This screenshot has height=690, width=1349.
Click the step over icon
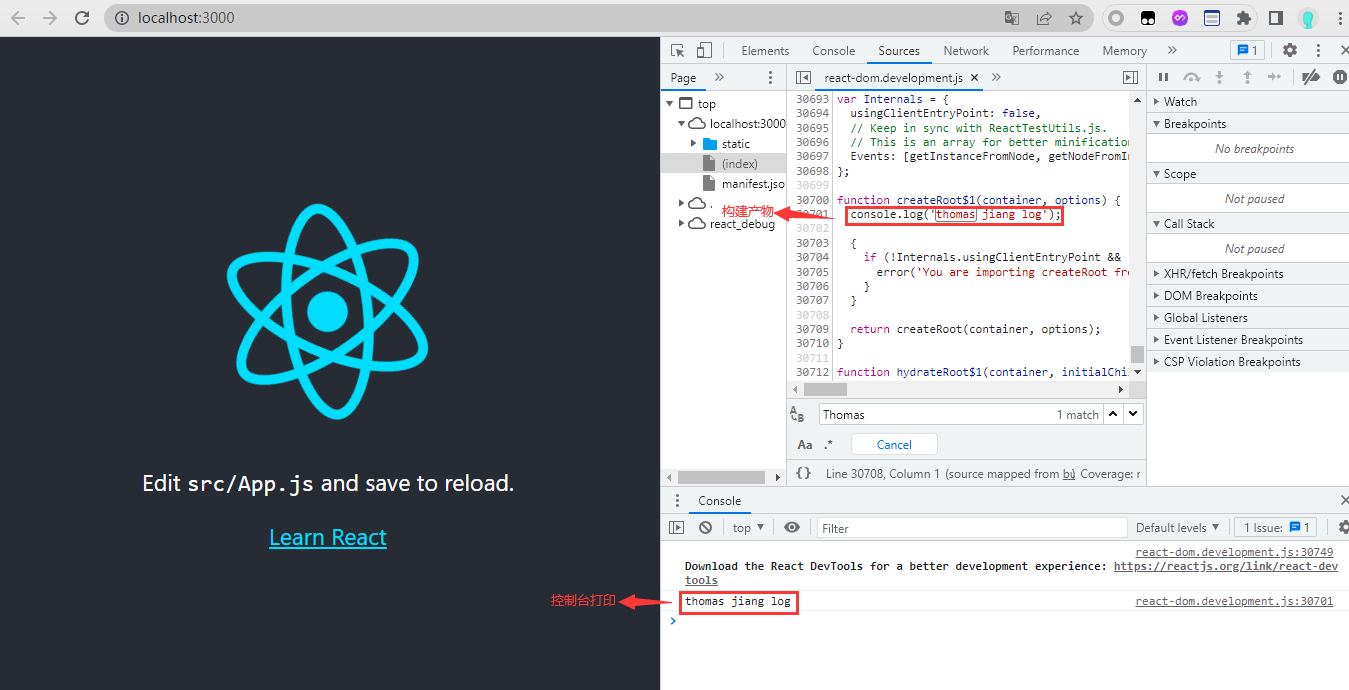click(1191, 77)
